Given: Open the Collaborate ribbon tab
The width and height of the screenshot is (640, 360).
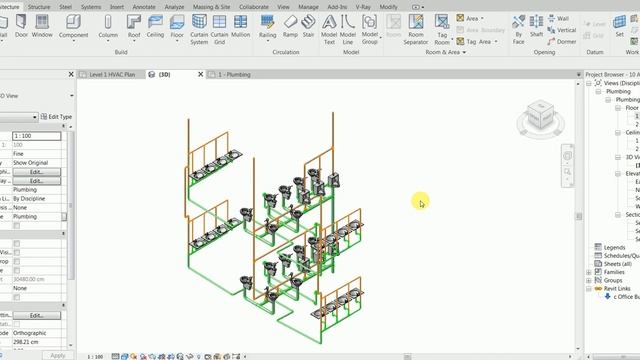Looking at the screenshot, I should click(254, 7).
